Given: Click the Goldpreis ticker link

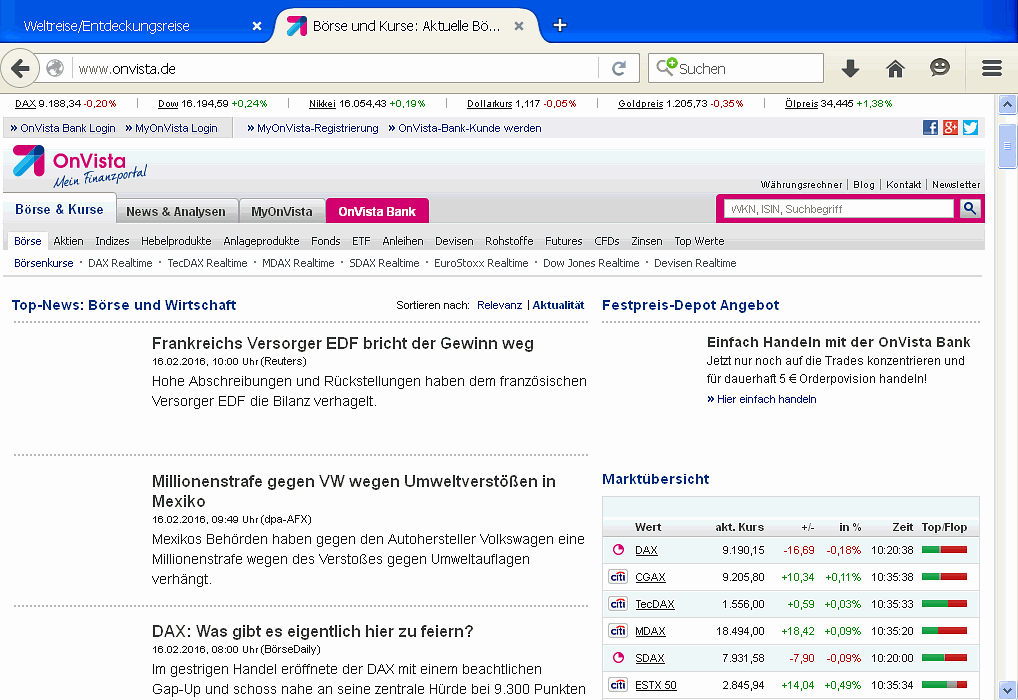Looking at the screenshot, I should coord(640,103).
